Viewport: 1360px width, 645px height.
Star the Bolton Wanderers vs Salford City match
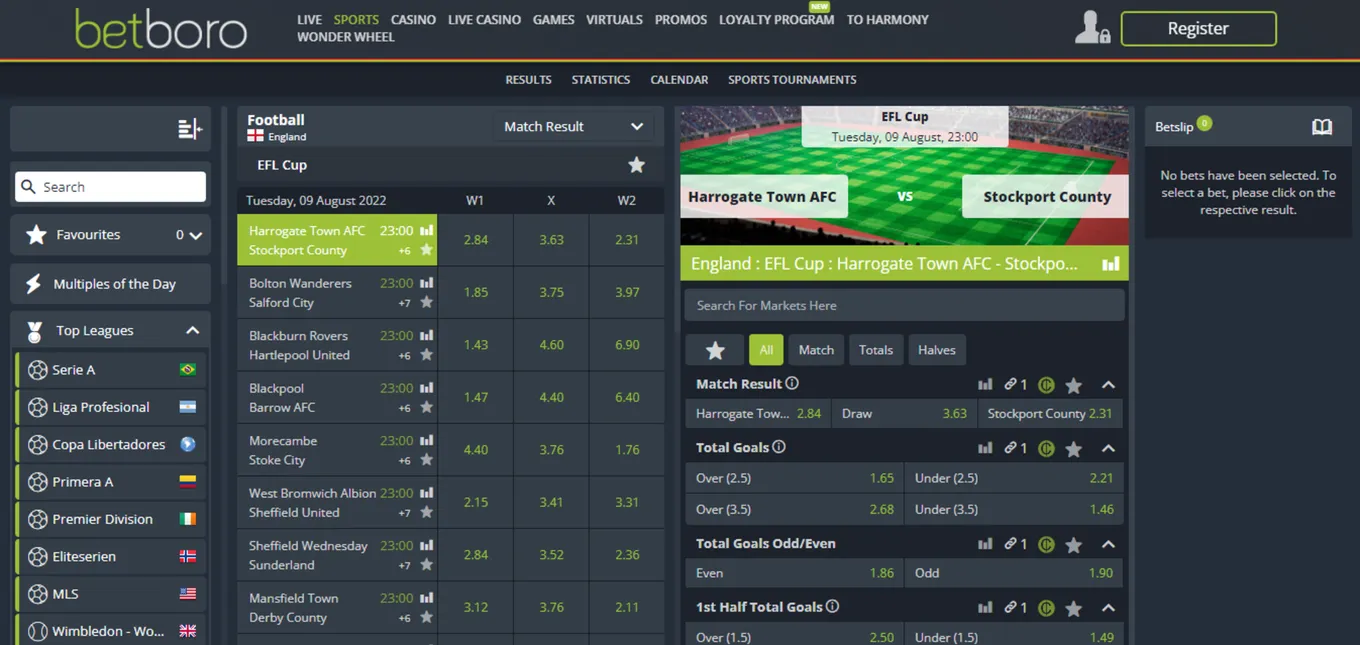click(x=427, y=302)
